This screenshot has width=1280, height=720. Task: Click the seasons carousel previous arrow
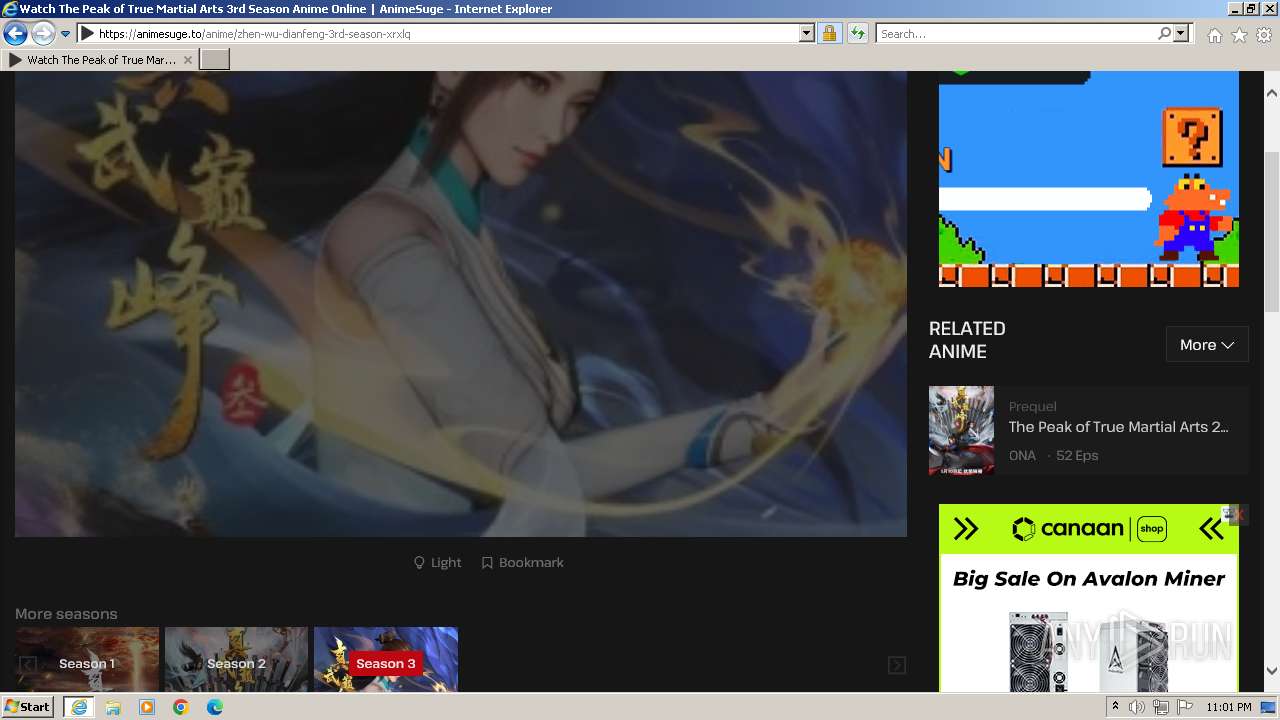tap(28, 665)
